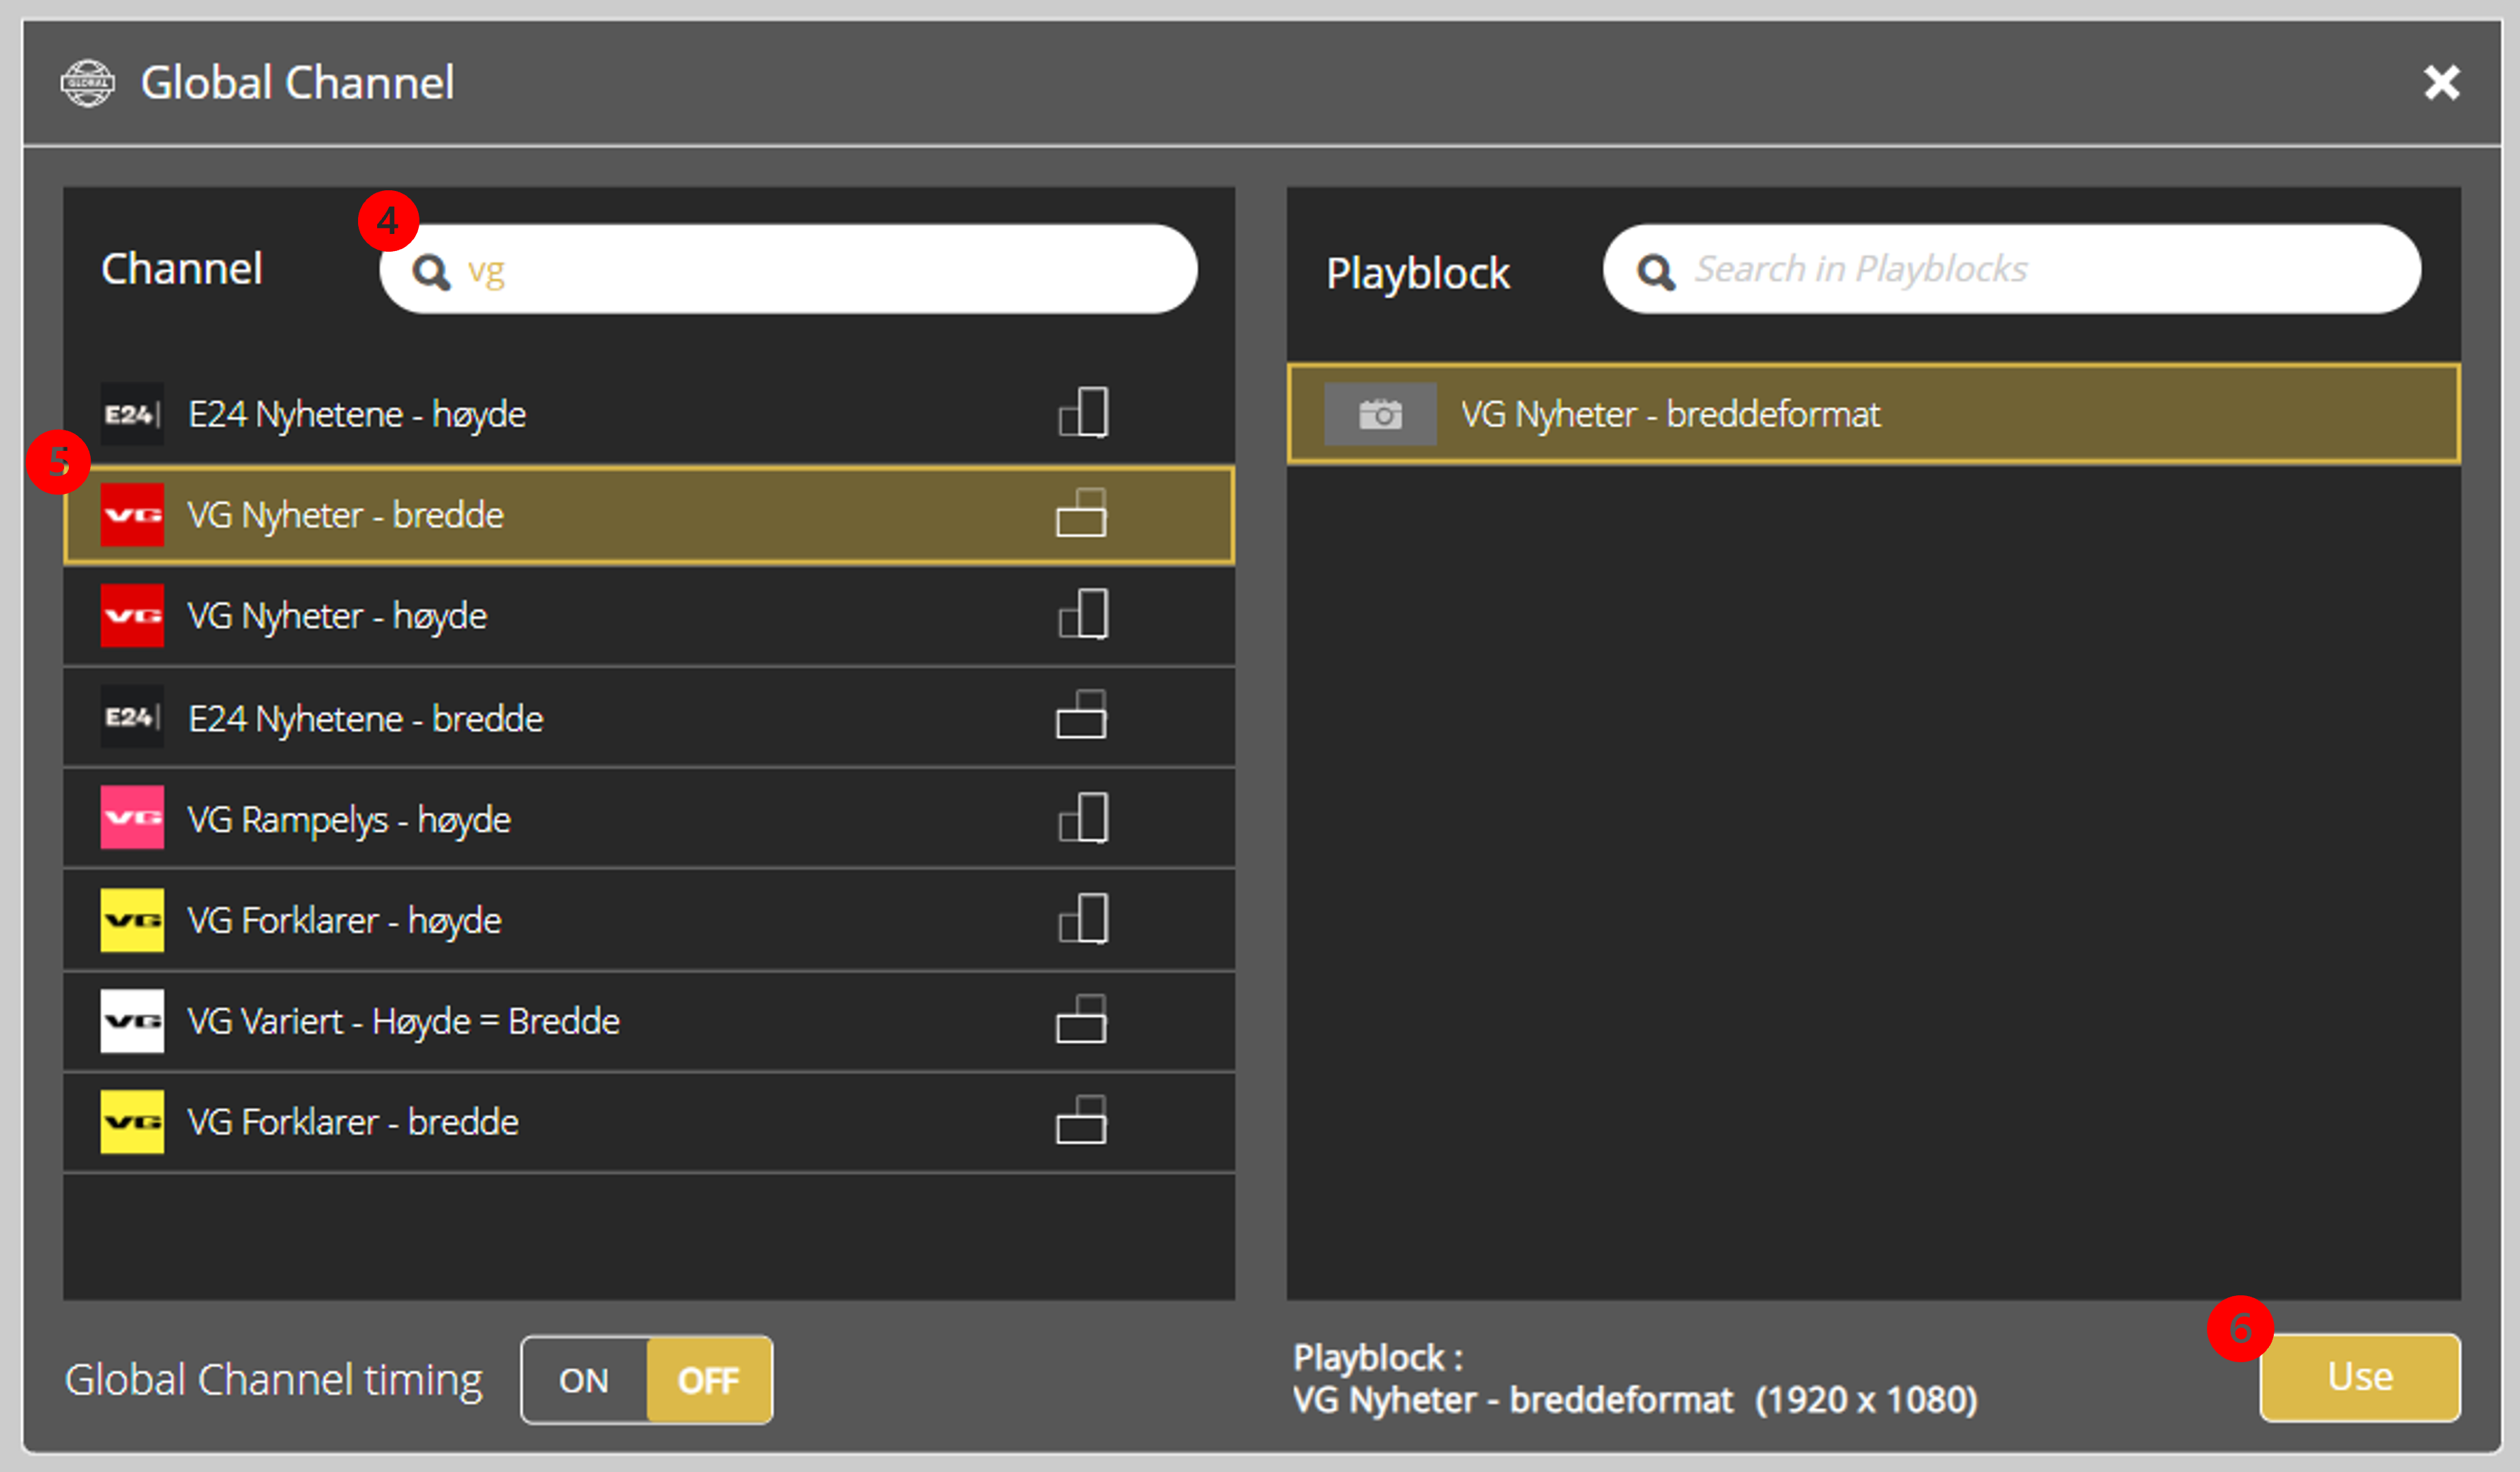2520x1472 pixels.
Task: Select VG Rampelys - høyde channel
Action: click(649, 819)
